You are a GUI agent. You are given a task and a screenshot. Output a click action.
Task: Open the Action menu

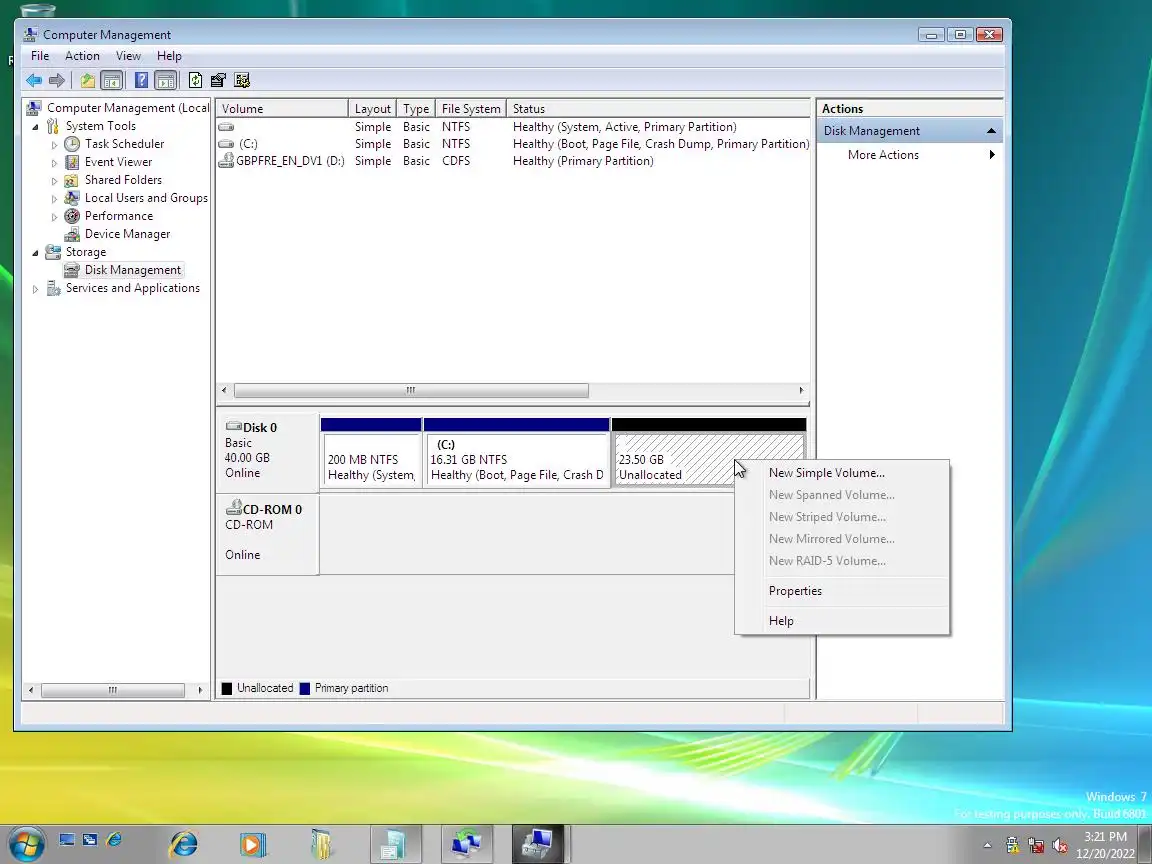(82, 56)
